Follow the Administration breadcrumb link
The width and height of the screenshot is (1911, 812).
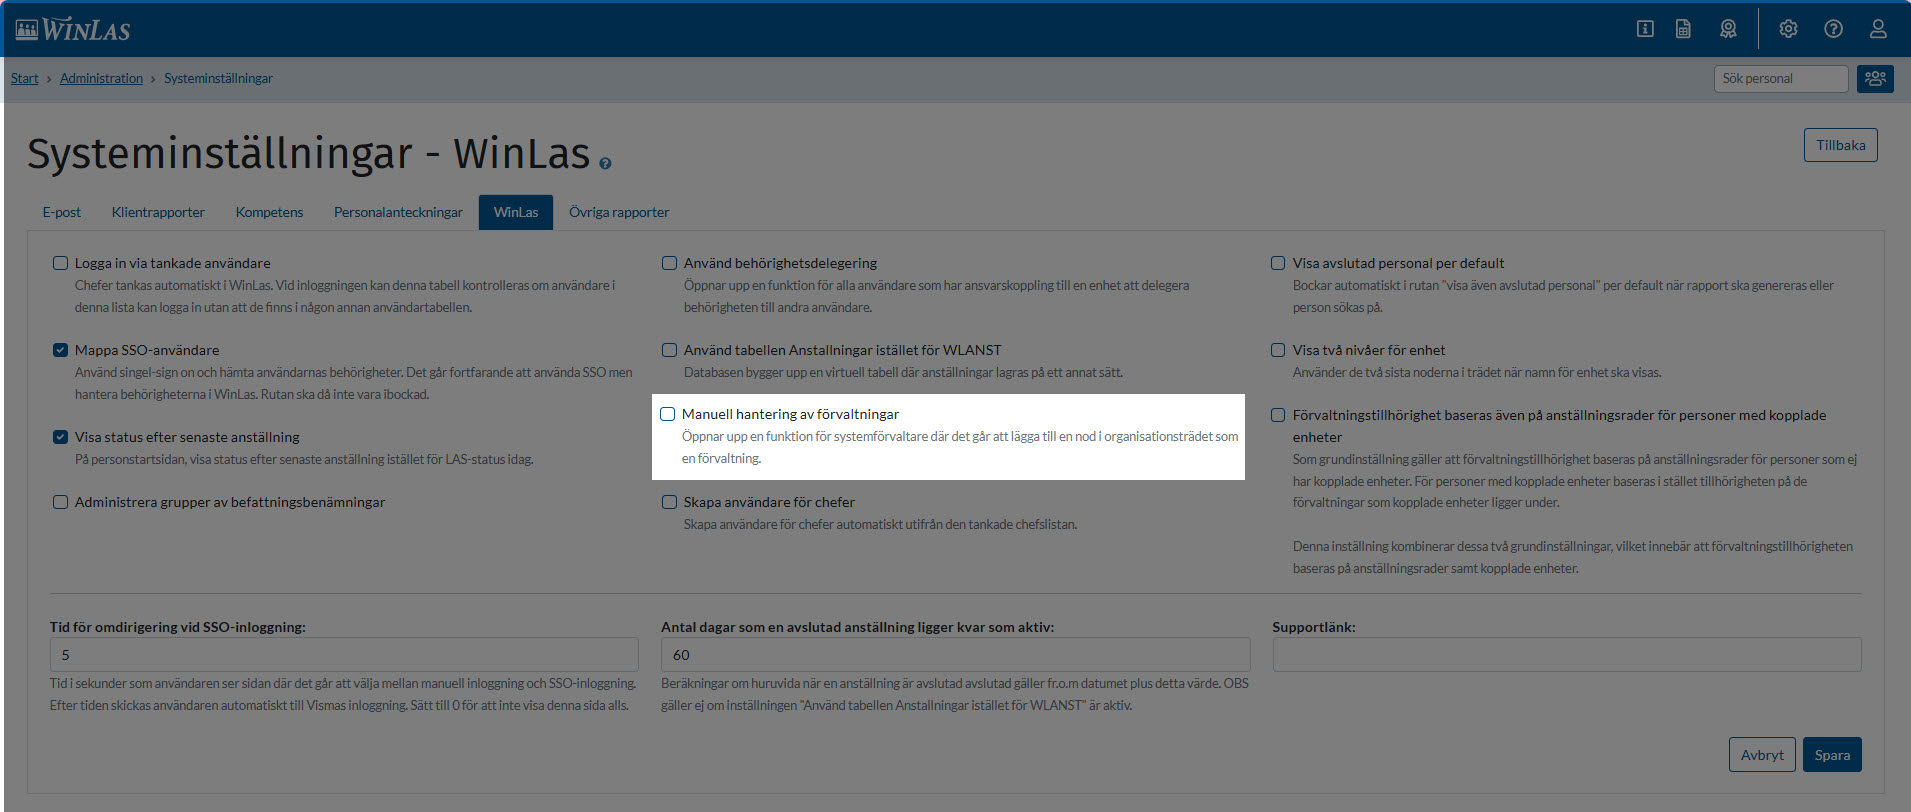point(101,78)
